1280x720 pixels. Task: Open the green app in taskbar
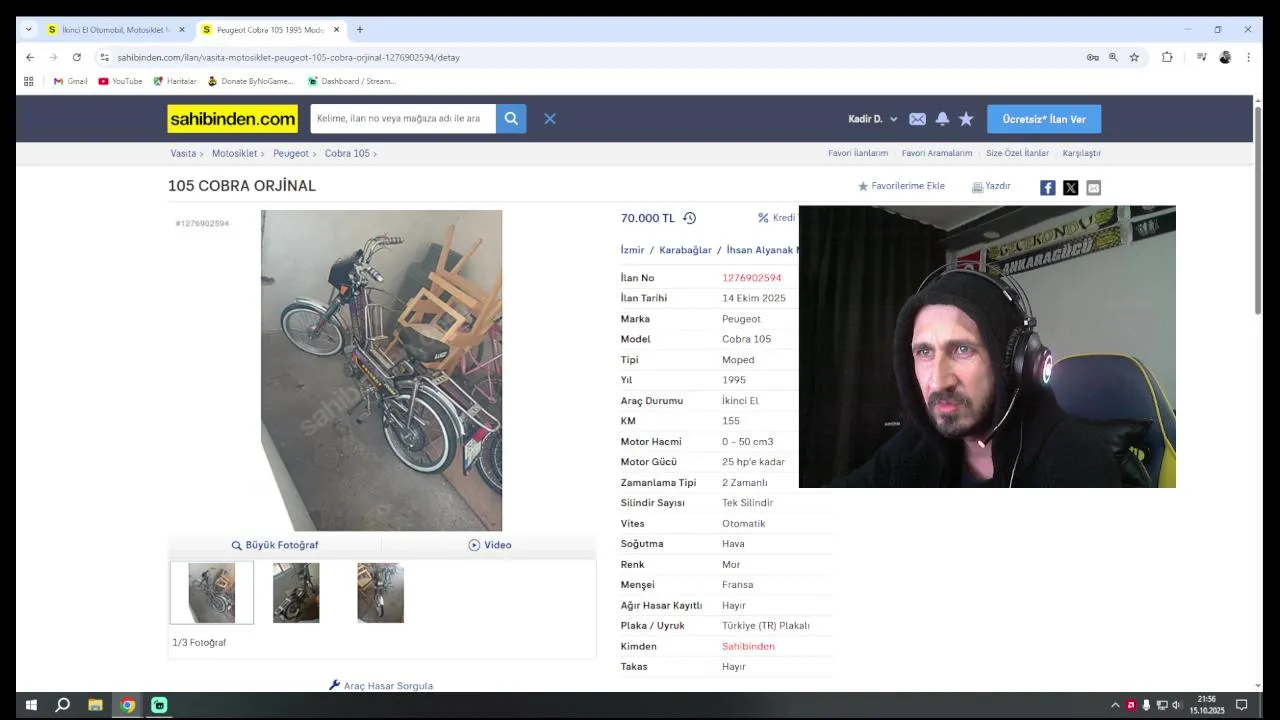coord(159,705)
